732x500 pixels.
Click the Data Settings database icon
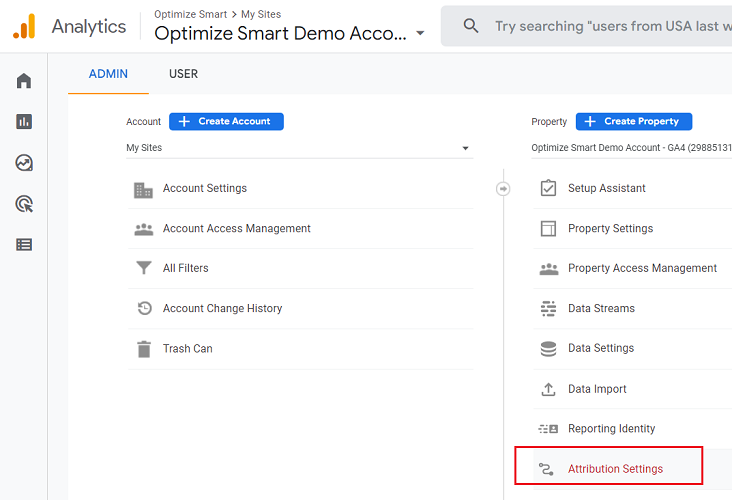point(548,349)
